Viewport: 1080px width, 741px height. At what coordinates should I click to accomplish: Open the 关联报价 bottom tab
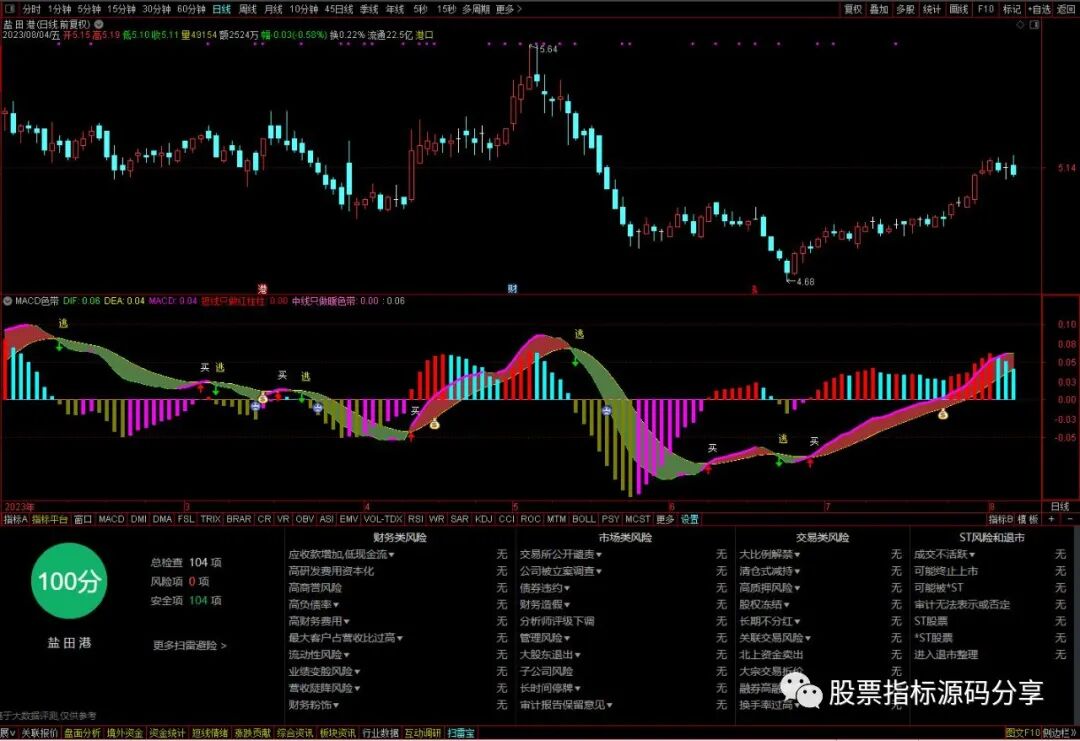(39, 733)
